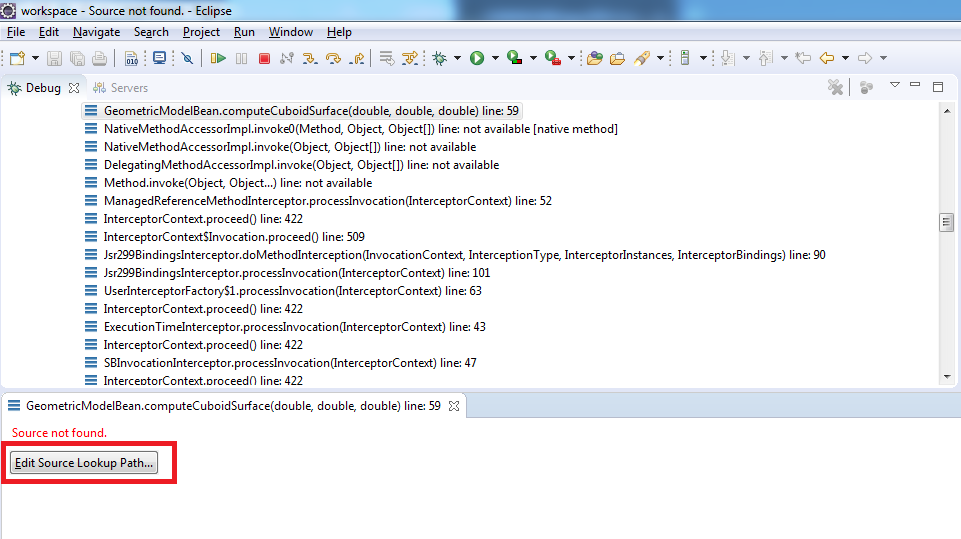Click the Drop to Frame icon
Viewport: 961px width, 539px height.
(387, 58)
